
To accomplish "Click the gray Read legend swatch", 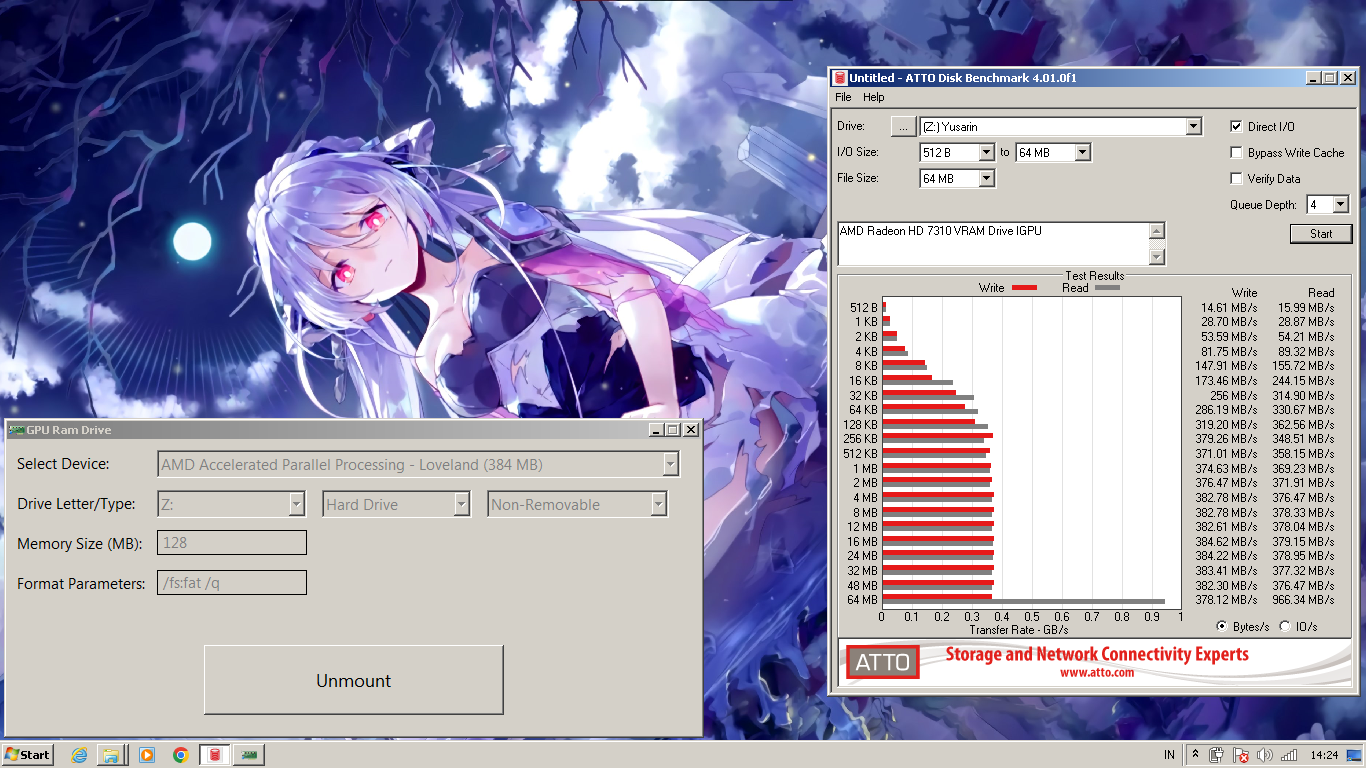I will coord(1107,288).
